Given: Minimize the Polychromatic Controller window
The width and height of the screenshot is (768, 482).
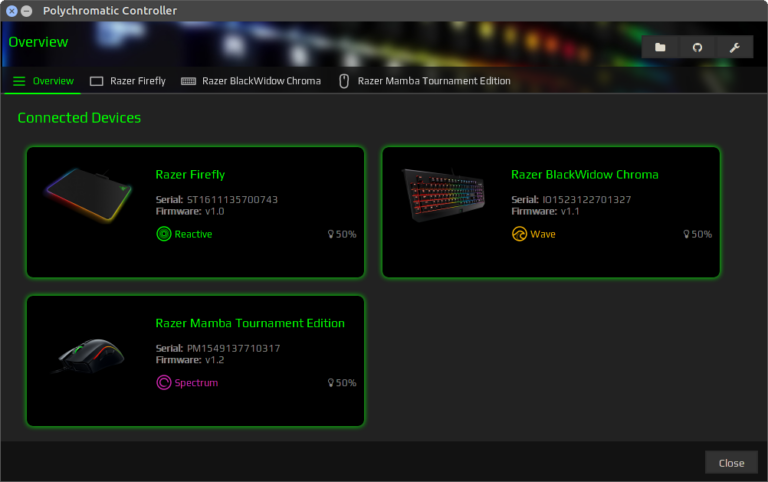Looking at the screenshot, I should coord(27,11).
